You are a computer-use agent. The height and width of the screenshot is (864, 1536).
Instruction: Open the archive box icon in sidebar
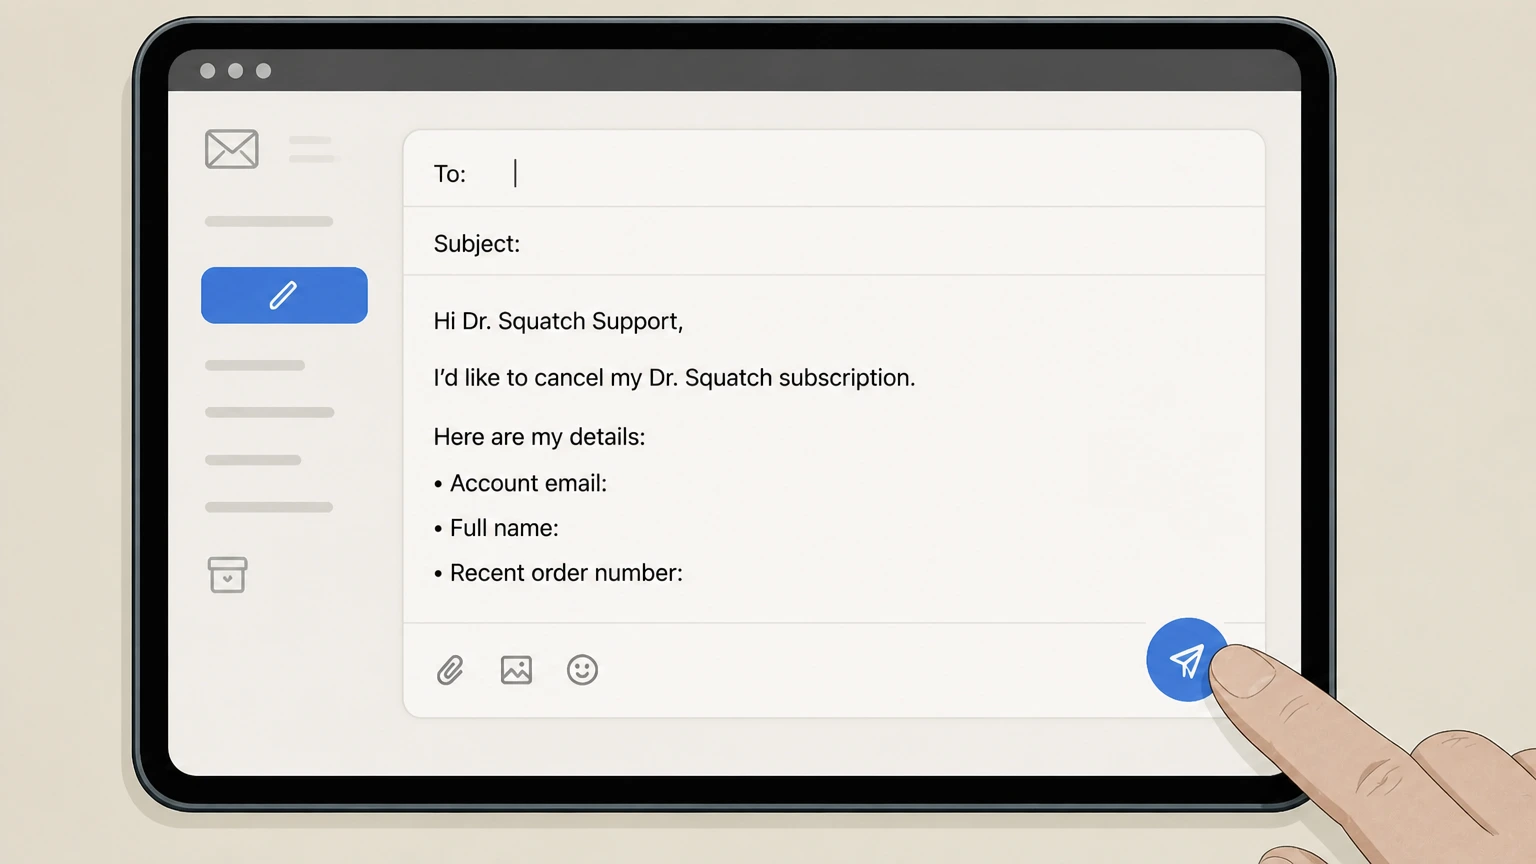tap(228, 575)
